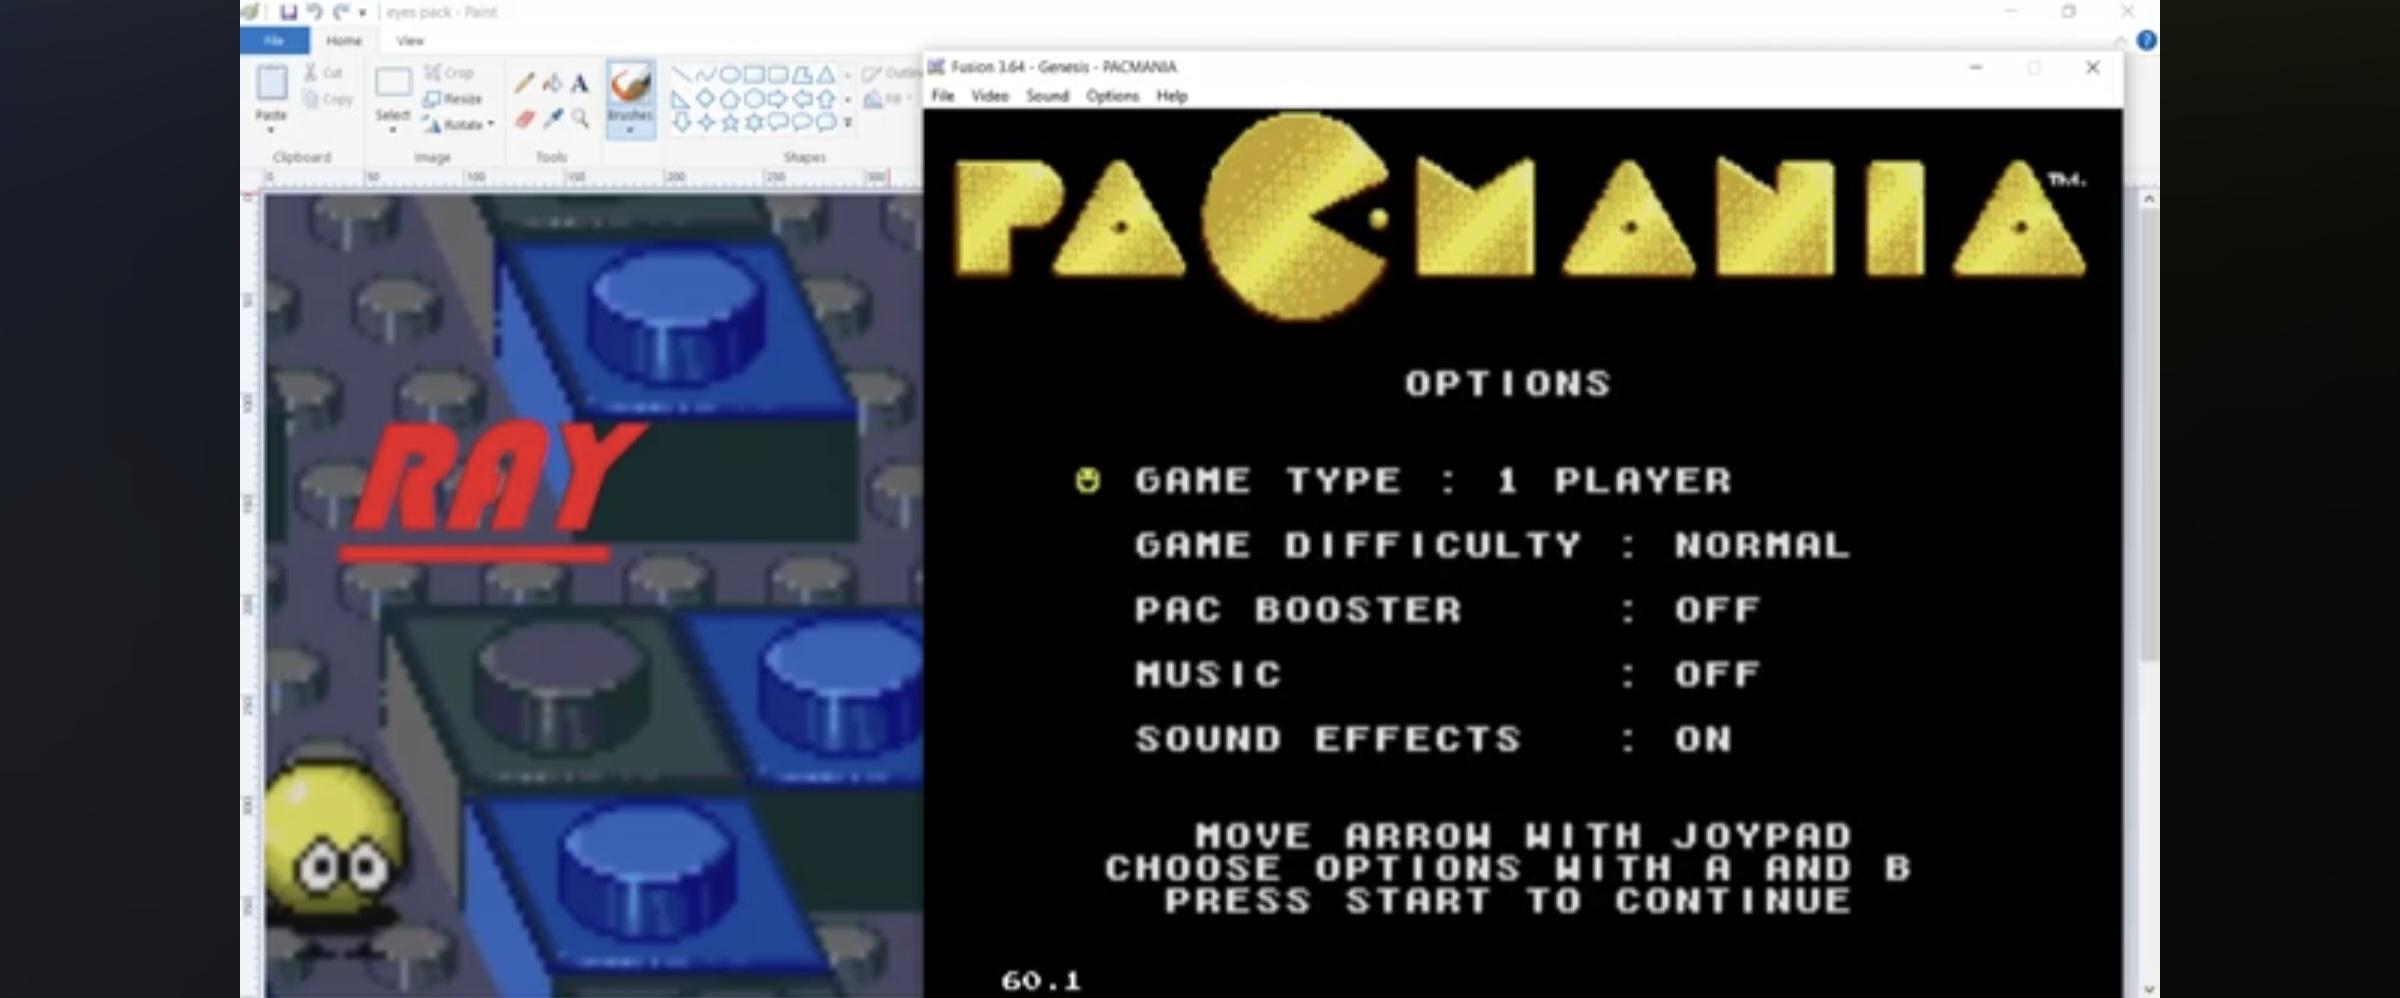
Task: Pick the Pentagon shape
Action: coord(730,99)
